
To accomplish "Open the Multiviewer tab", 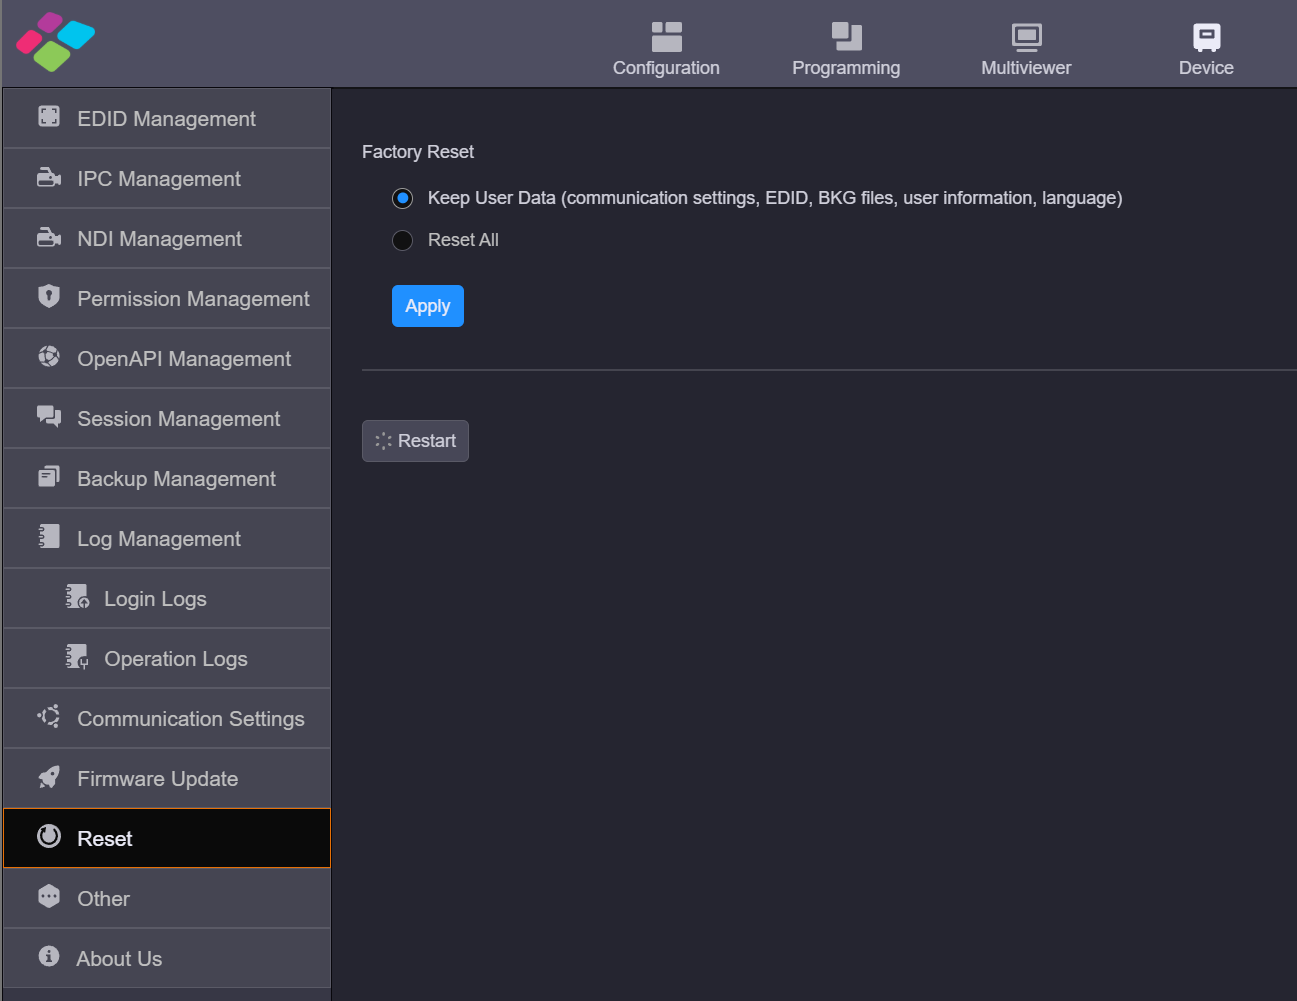I will (x=1026, y=49).
